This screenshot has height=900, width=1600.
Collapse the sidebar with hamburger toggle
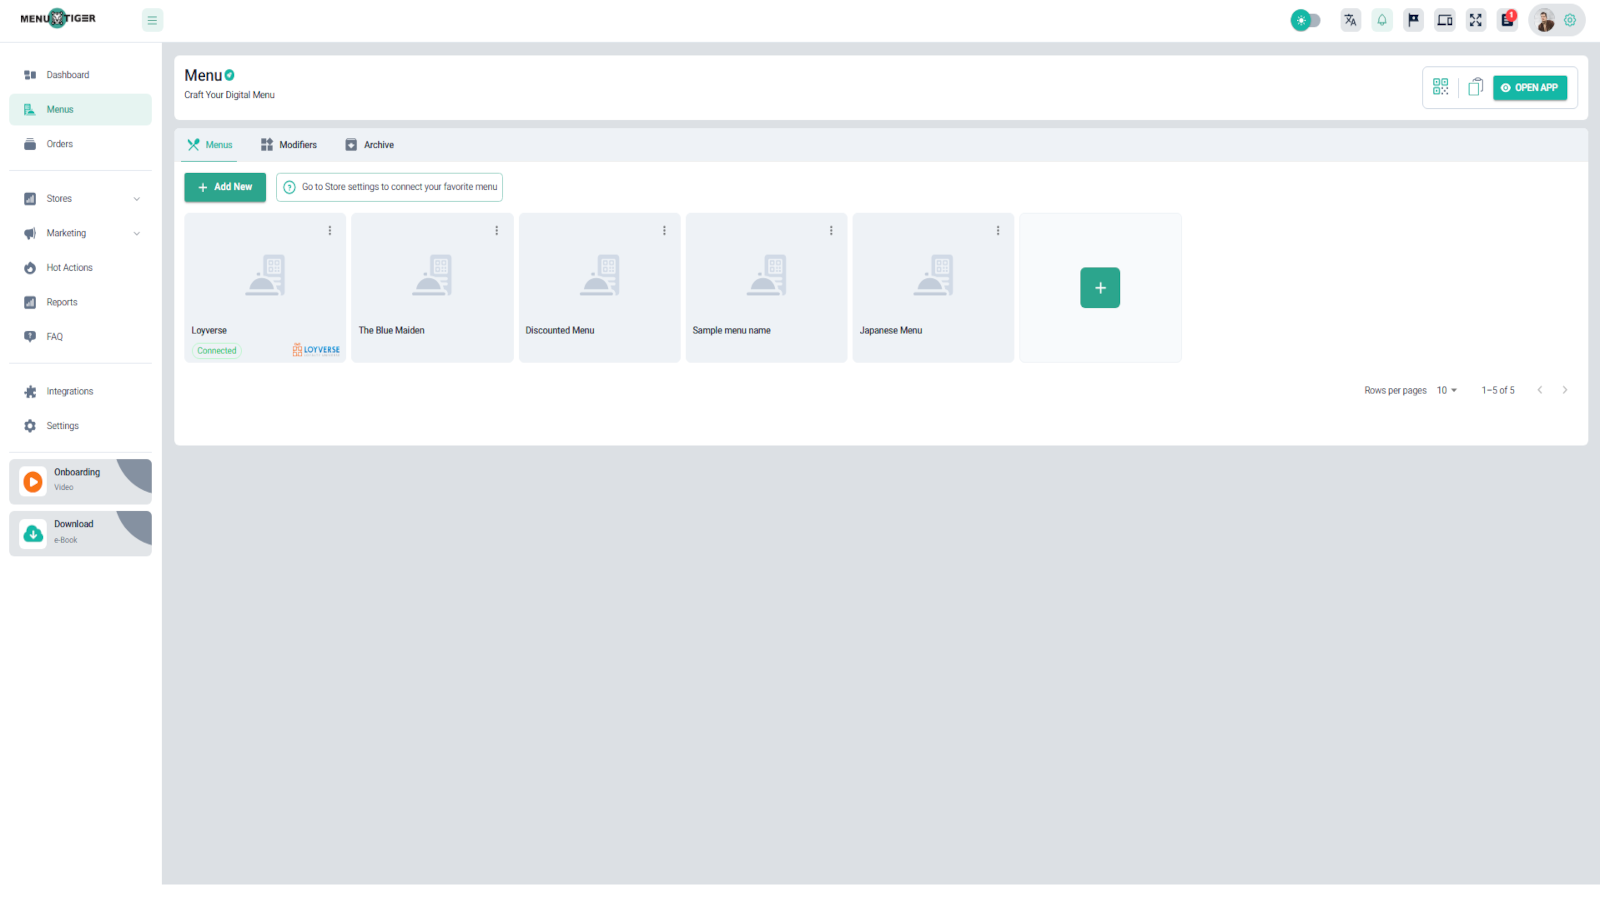point(152,20)
